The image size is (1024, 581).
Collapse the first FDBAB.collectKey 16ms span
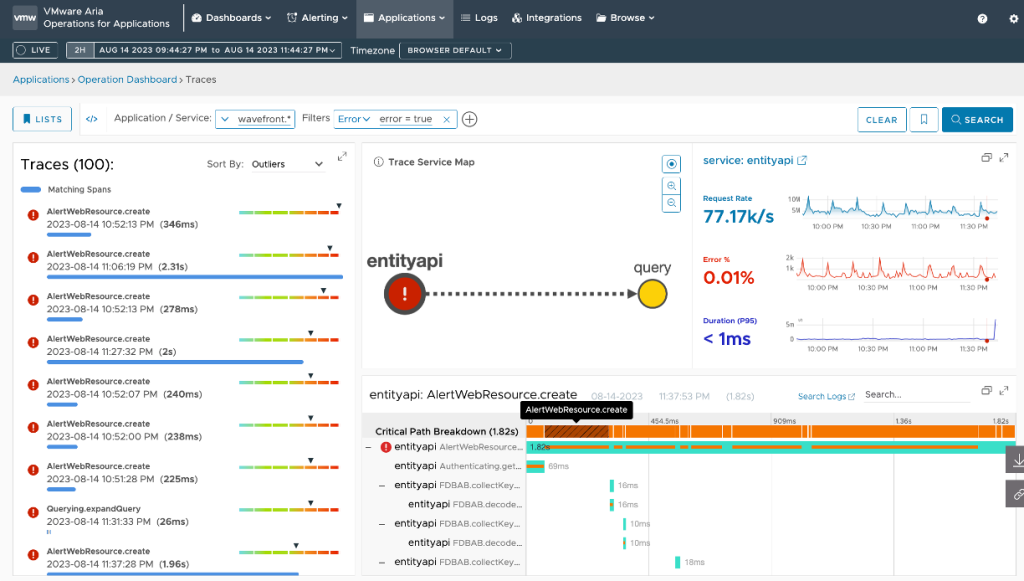pyautogui.click(x=382, y=486)
